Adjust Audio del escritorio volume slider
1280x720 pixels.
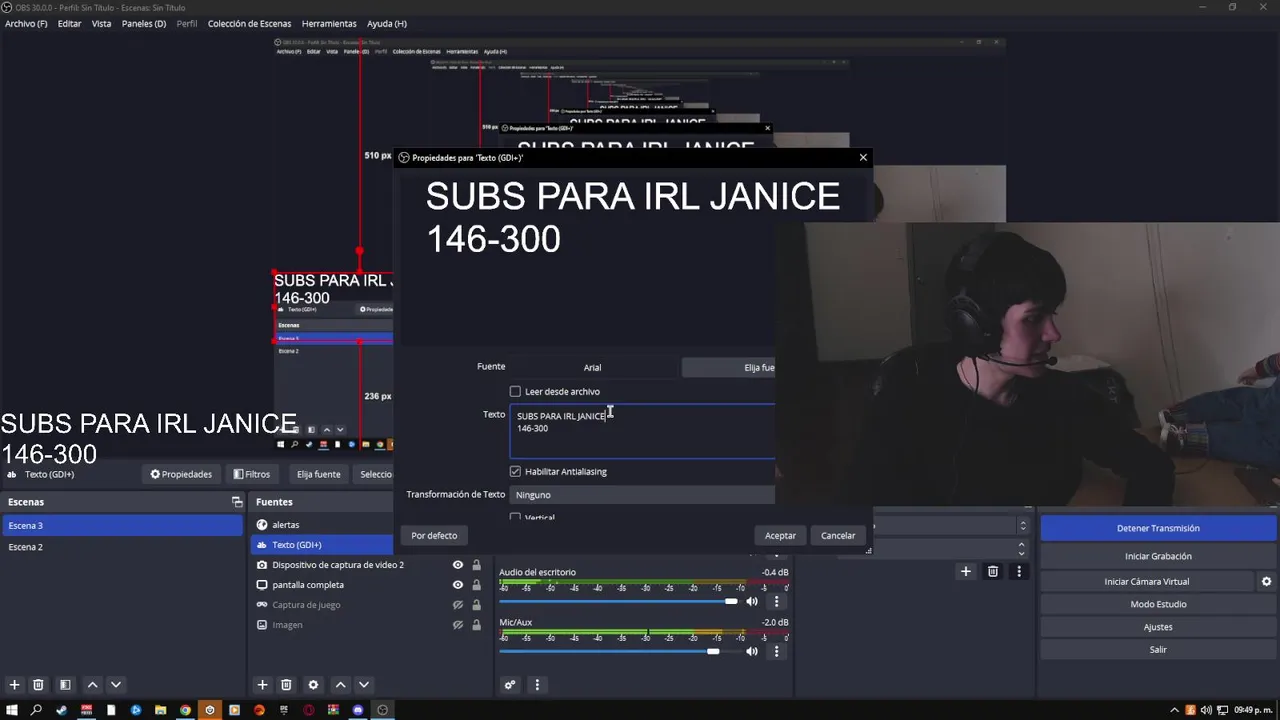tap(731, 601)
